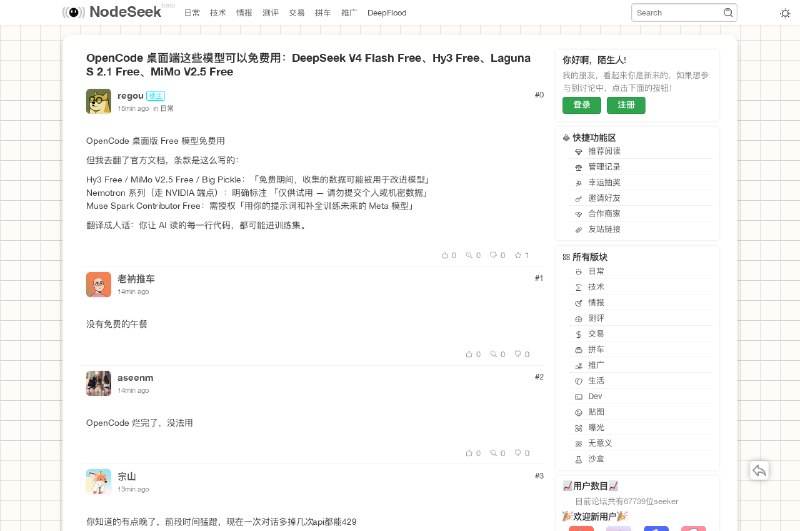800x531 pixels.
Task: Open the 管理记录 sidebar link
Action: point(604,167)
